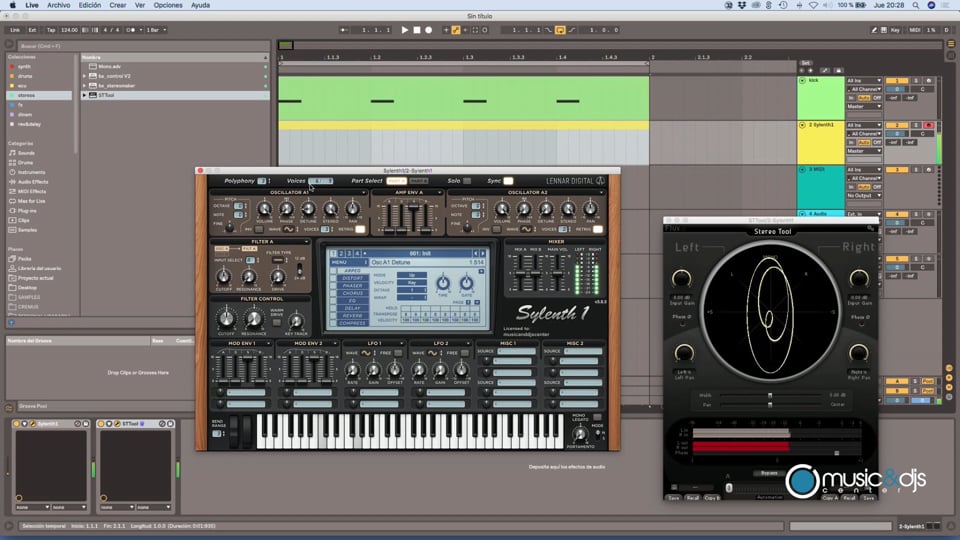The width and height of the screenshot is (960, 540).
Task: Go to next Sylenth1 preset arrow
Action: point(482,253)
